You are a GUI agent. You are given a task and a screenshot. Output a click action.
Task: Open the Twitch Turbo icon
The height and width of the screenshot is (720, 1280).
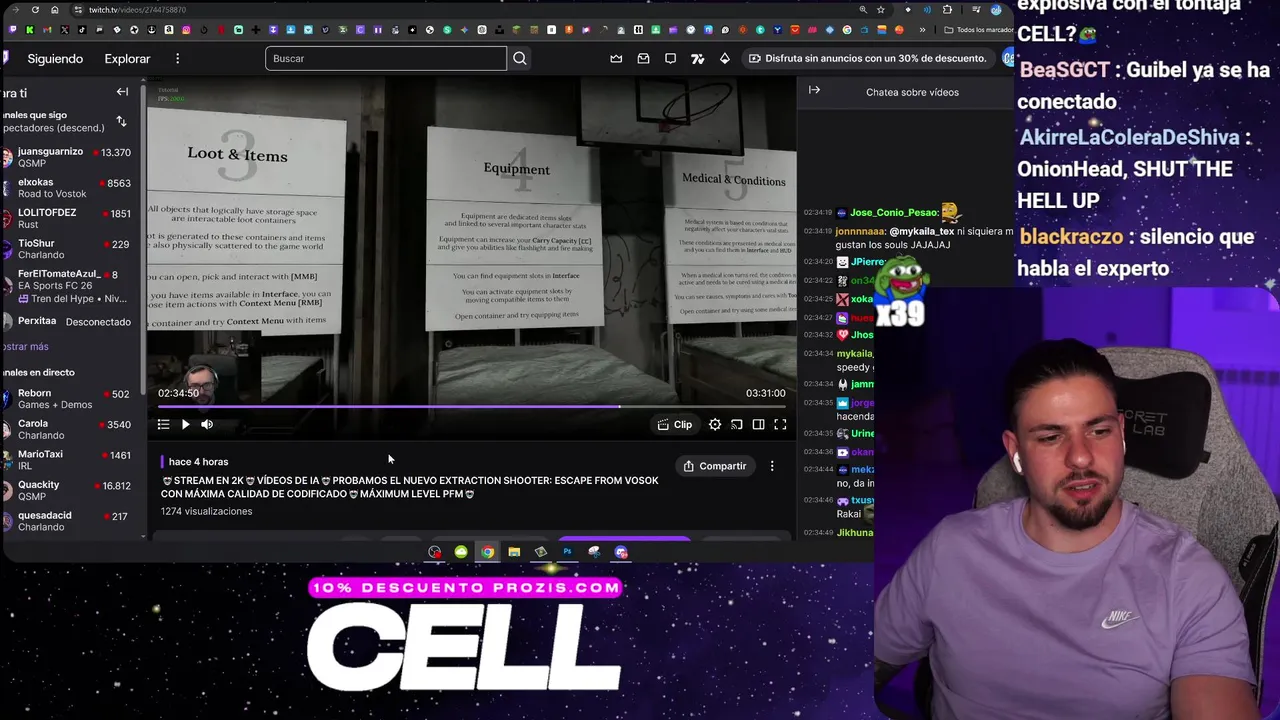click(x=698, y=59)
